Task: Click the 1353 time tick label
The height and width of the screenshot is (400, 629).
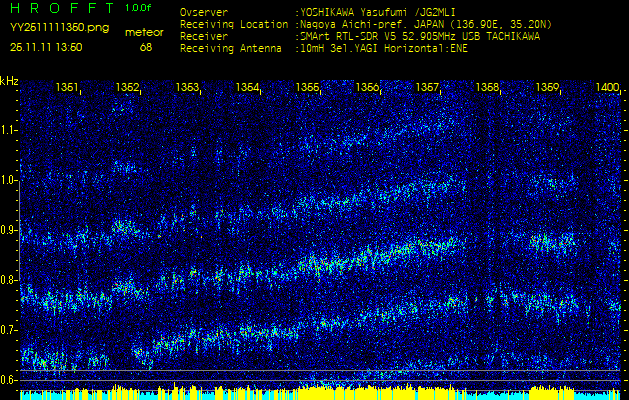Action: click(x=188, y=88)
